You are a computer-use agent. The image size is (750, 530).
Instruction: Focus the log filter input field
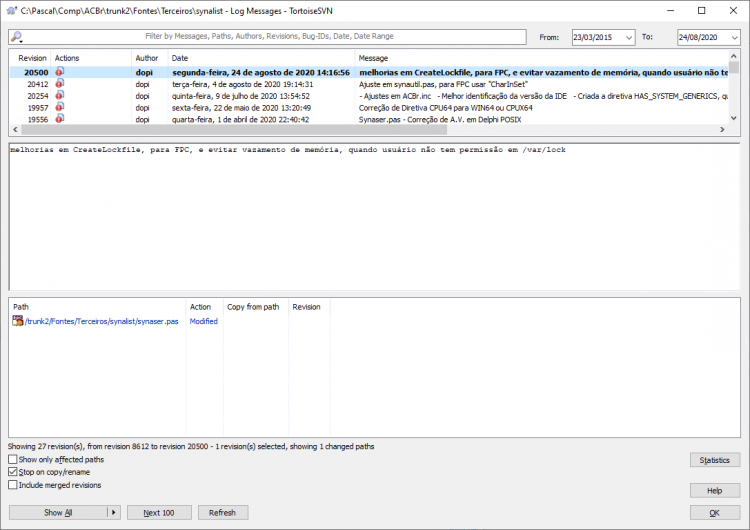coord(268,37)
